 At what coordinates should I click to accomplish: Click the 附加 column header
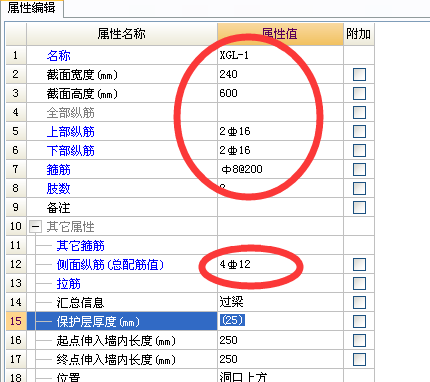coord(359,34)
